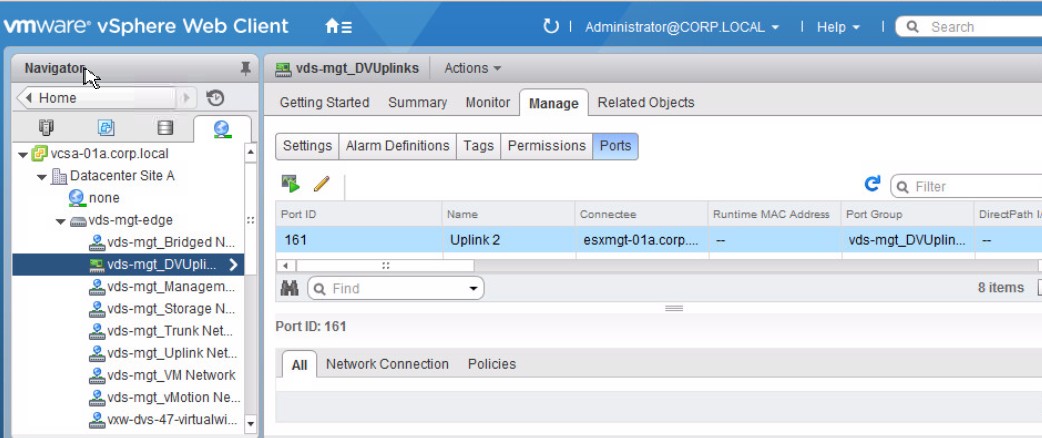
Task: Click the Navigator scrollbar up arrow
Action: coord(251,152)
